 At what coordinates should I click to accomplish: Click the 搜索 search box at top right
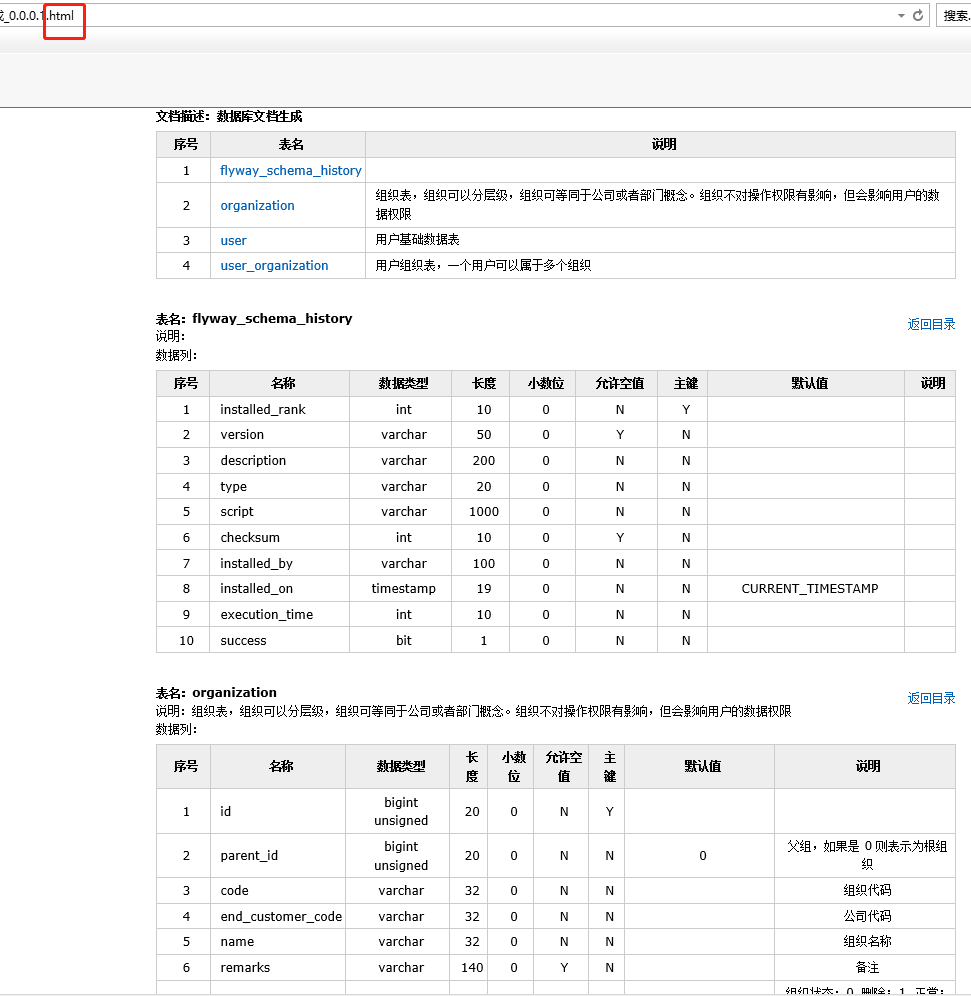(957, 15)
